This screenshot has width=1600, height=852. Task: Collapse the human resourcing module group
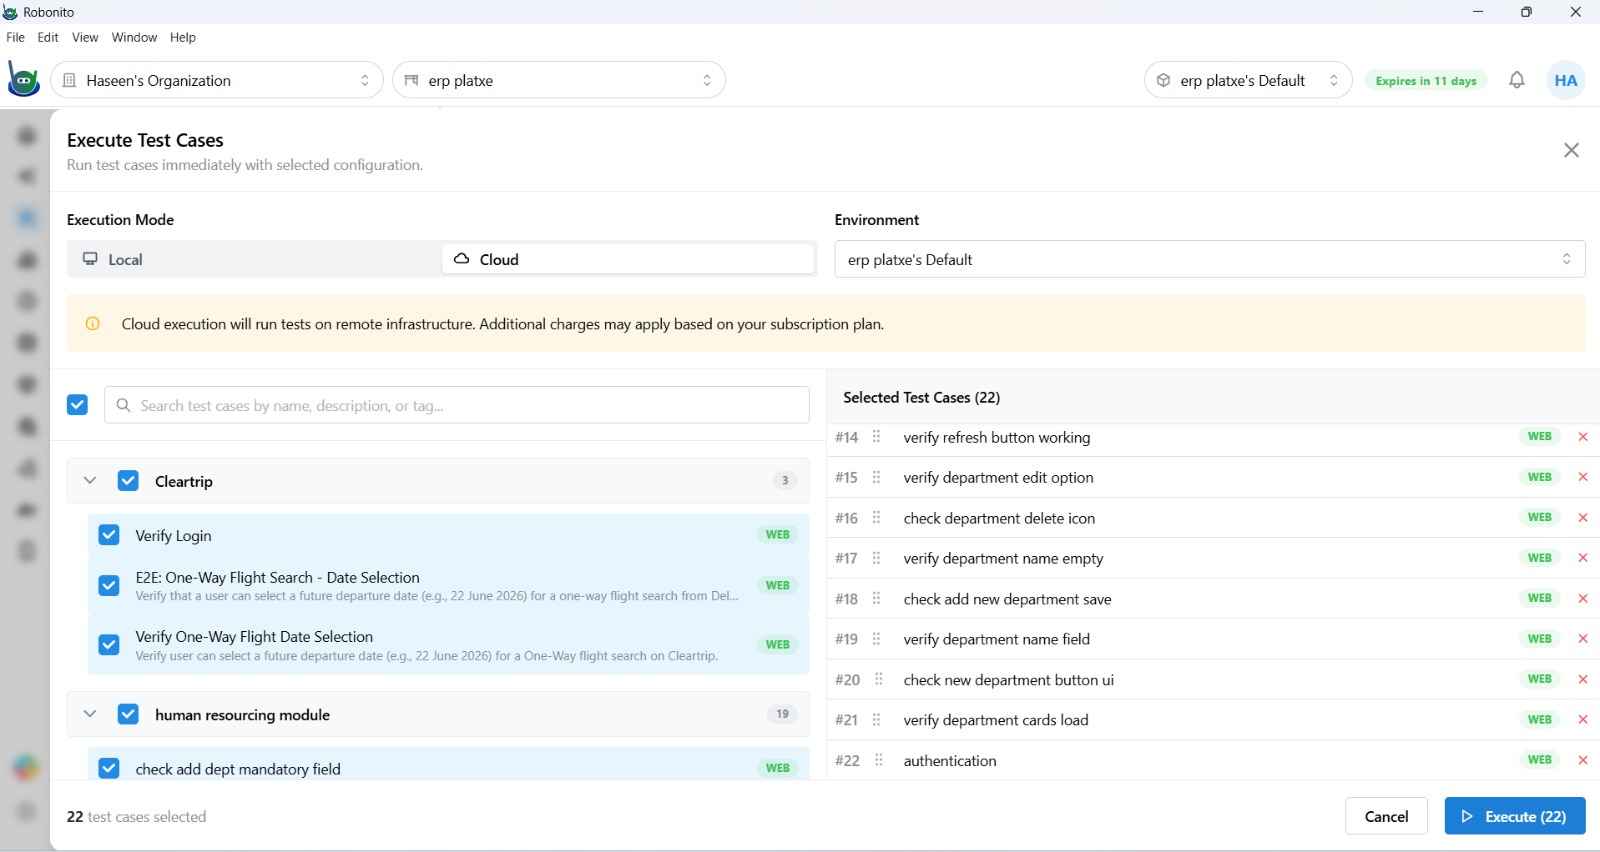click(x=90, y=714)
